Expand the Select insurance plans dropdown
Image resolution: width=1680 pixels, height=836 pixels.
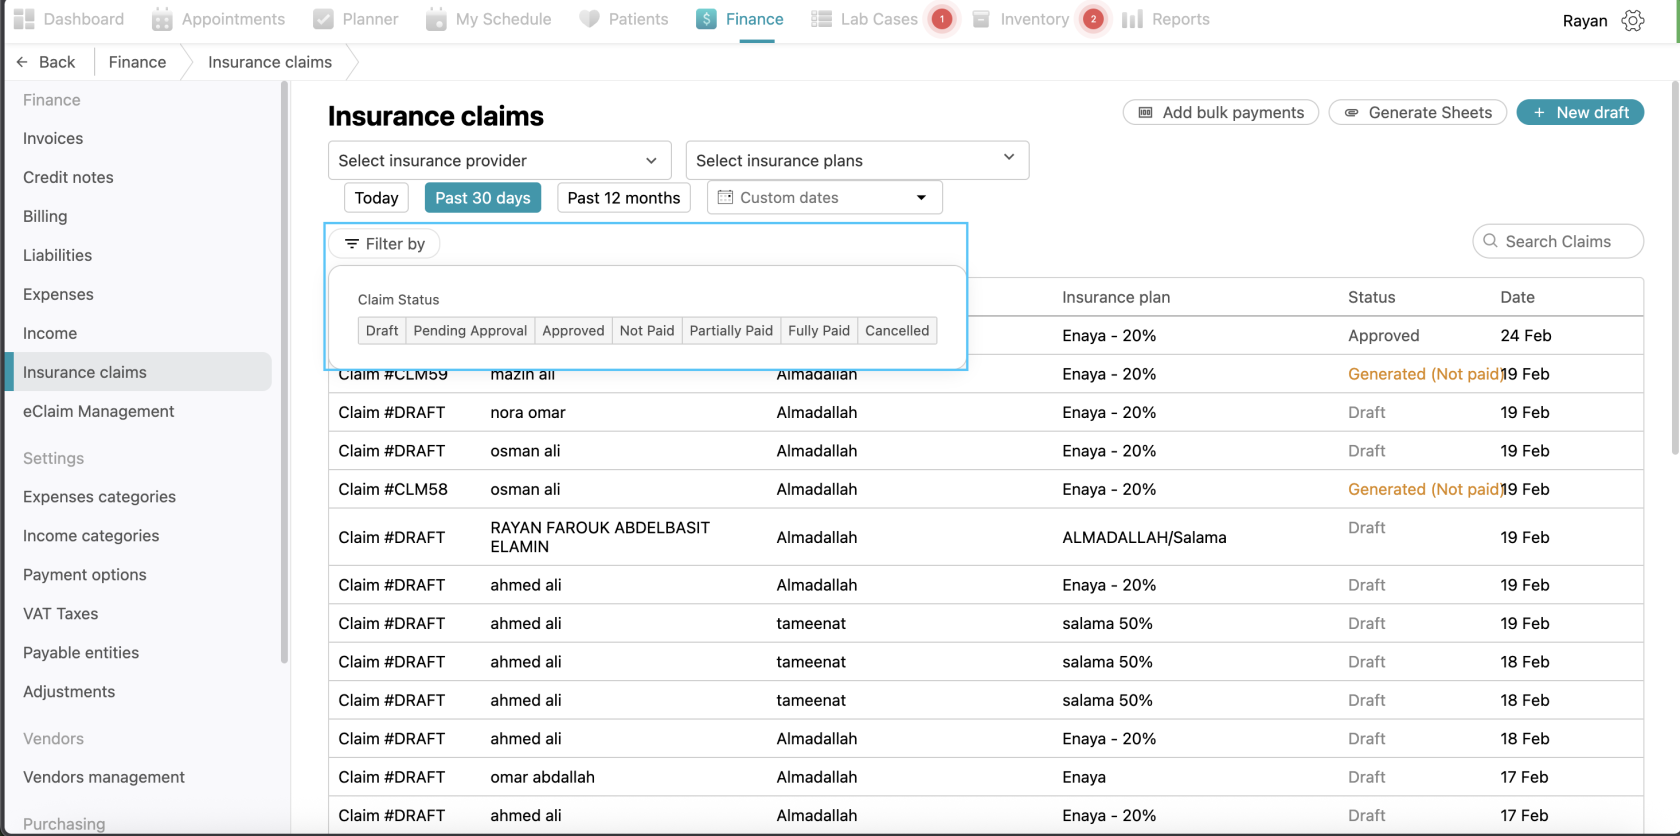click(857, 160)
